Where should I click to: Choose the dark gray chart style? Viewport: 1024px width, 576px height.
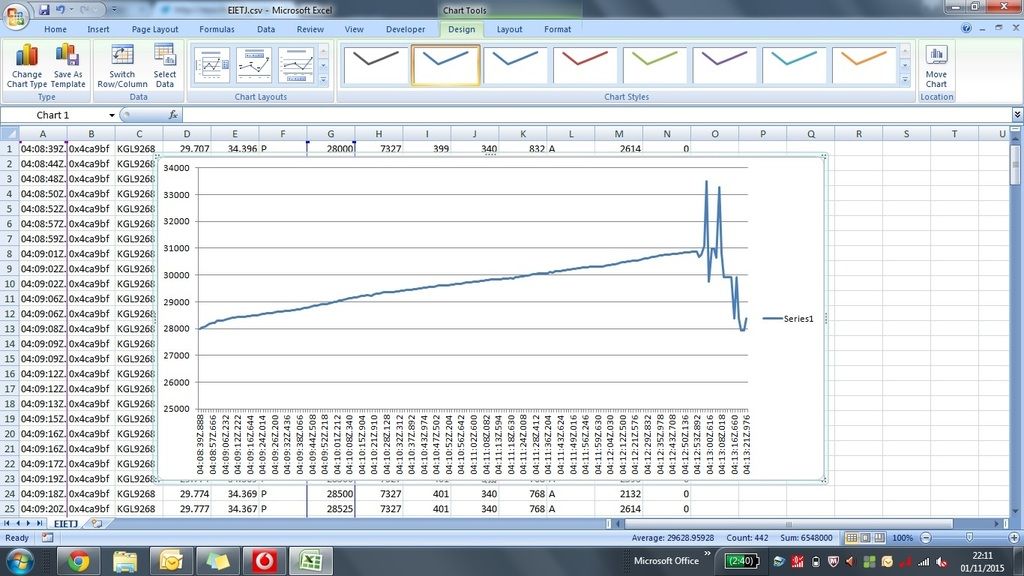click(x=376, y=65)
